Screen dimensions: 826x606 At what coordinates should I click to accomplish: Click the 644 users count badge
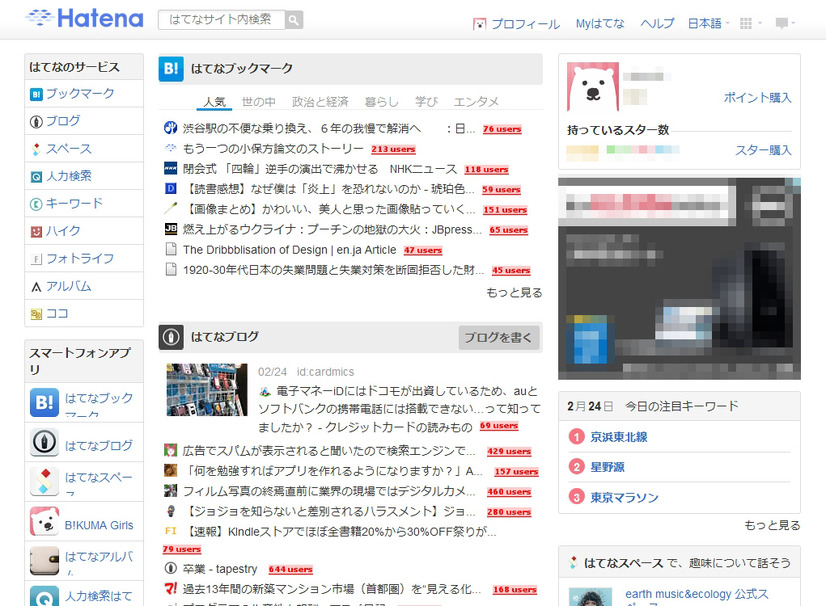tap(291, 570)
